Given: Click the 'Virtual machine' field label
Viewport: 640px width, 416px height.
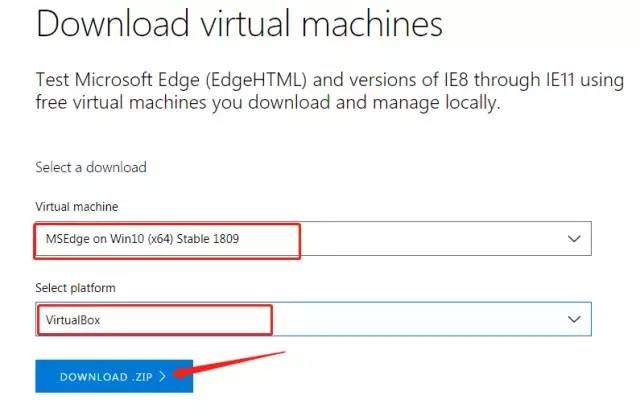Looking at the screenshot, I should coord(77,207).
